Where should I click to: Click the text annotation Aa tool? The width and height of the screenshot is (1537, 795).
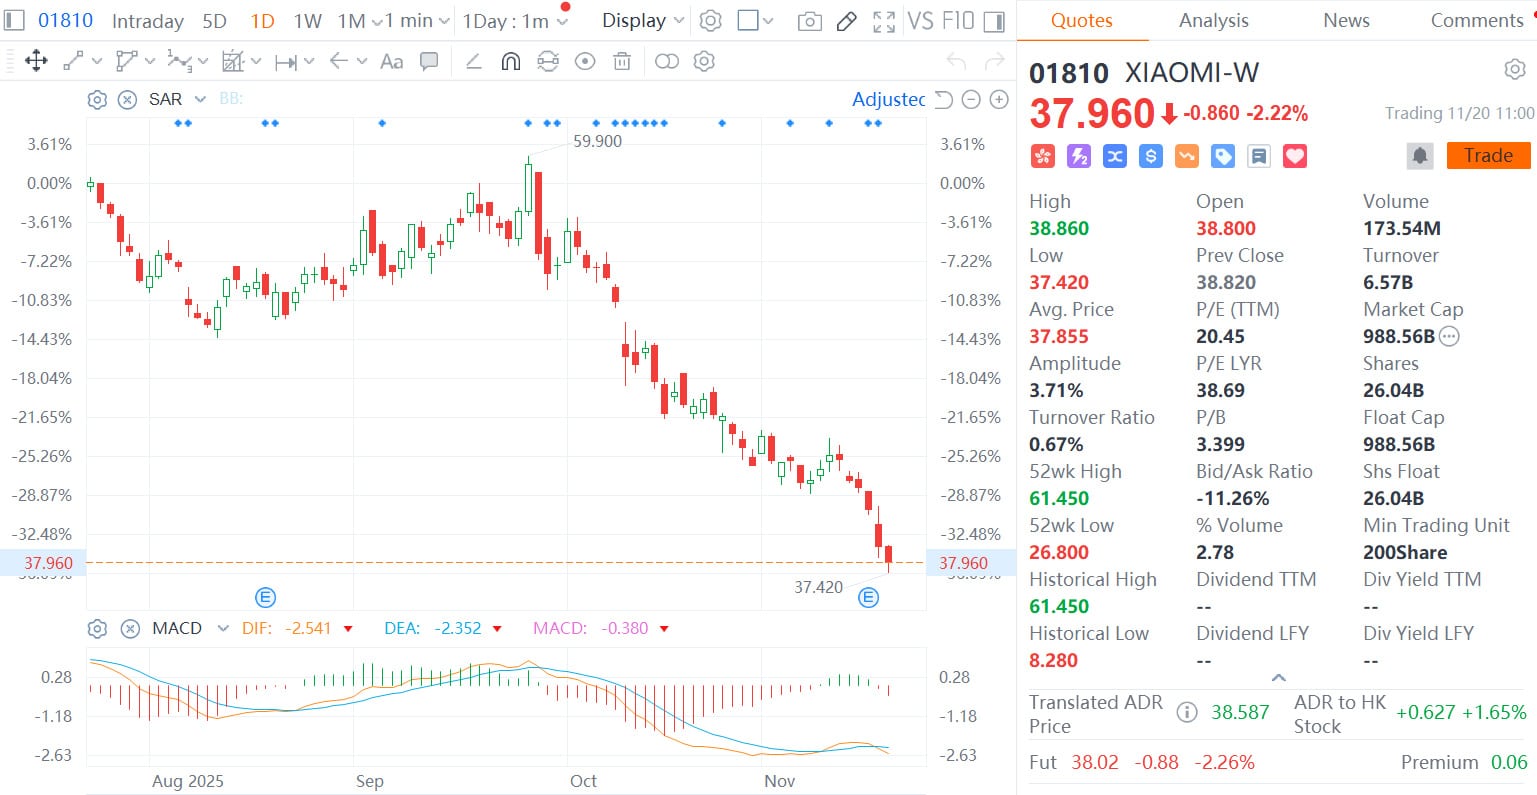click(x=392, y=62)
